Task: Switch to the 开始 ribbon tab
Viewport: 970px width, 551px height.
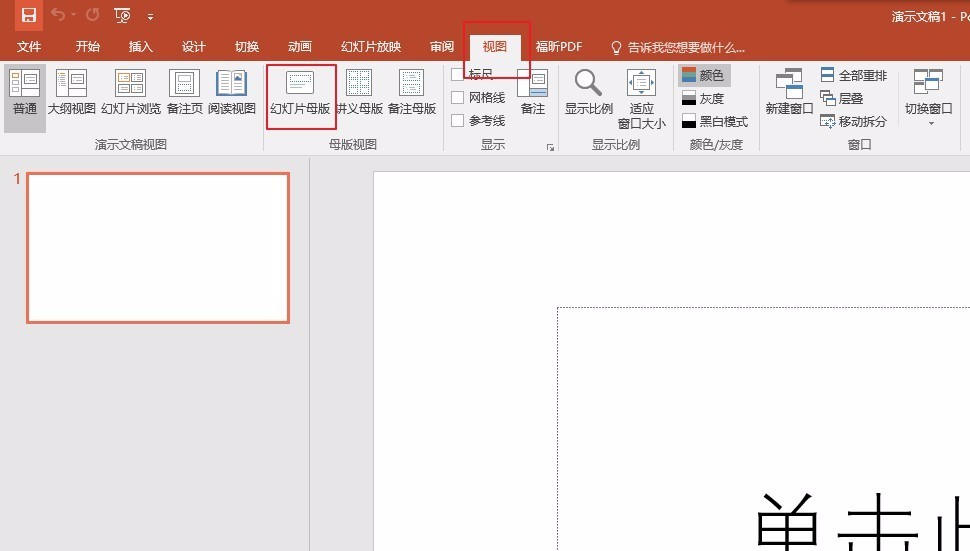Action: coord(87,46)
